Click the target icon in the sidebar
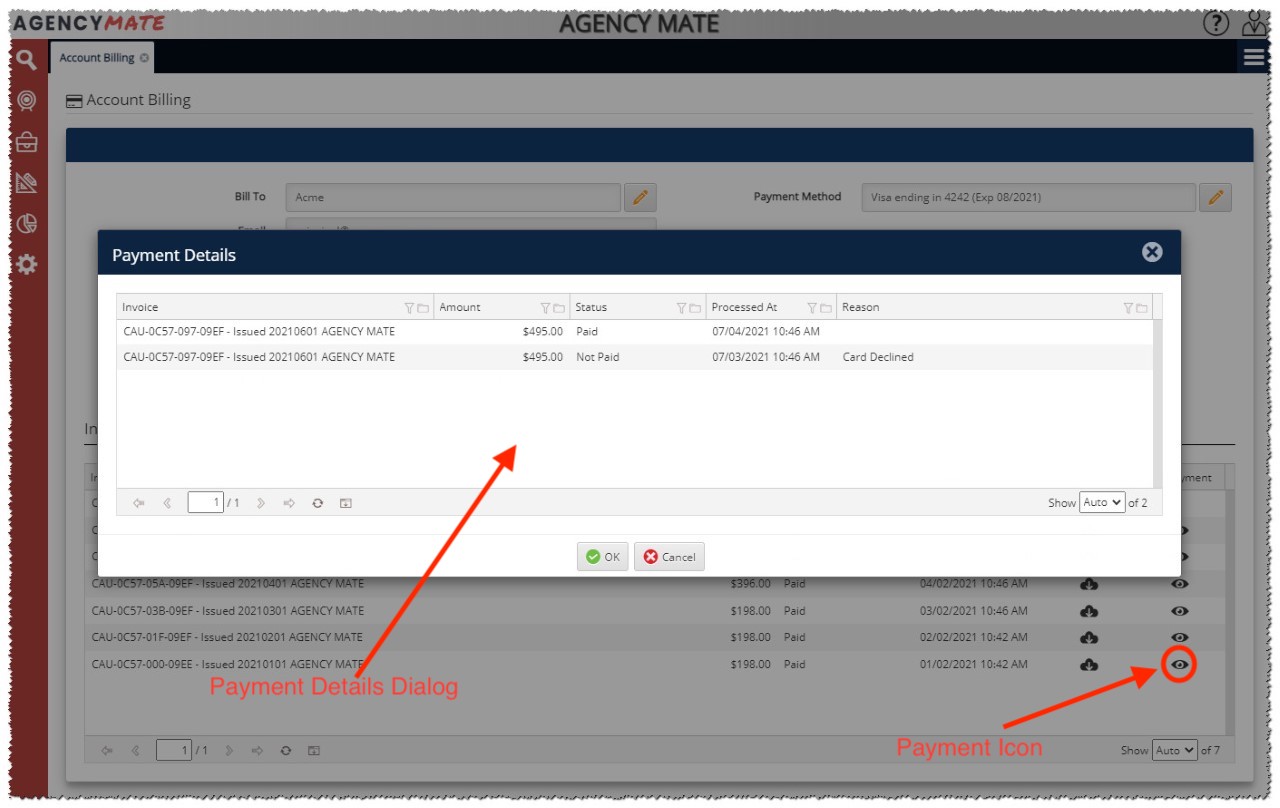 click(x=27, y=100)
